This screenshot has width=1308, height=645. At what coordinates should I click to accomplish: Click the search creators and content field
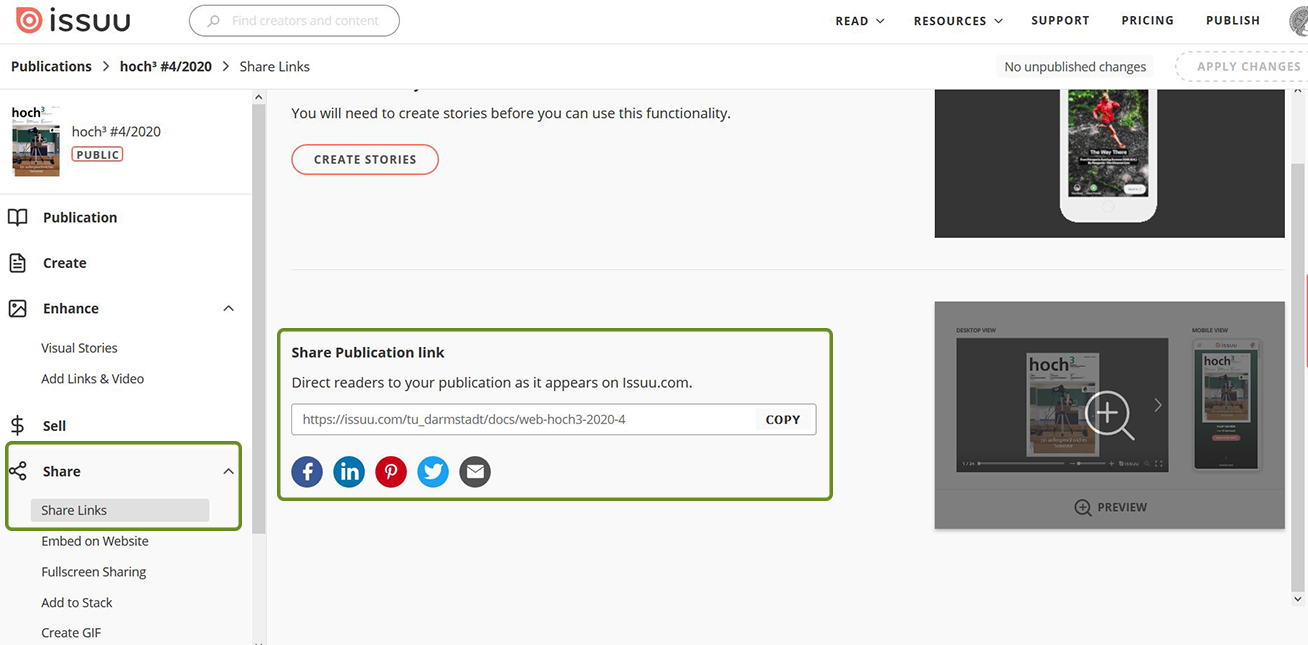pos(294,20)
